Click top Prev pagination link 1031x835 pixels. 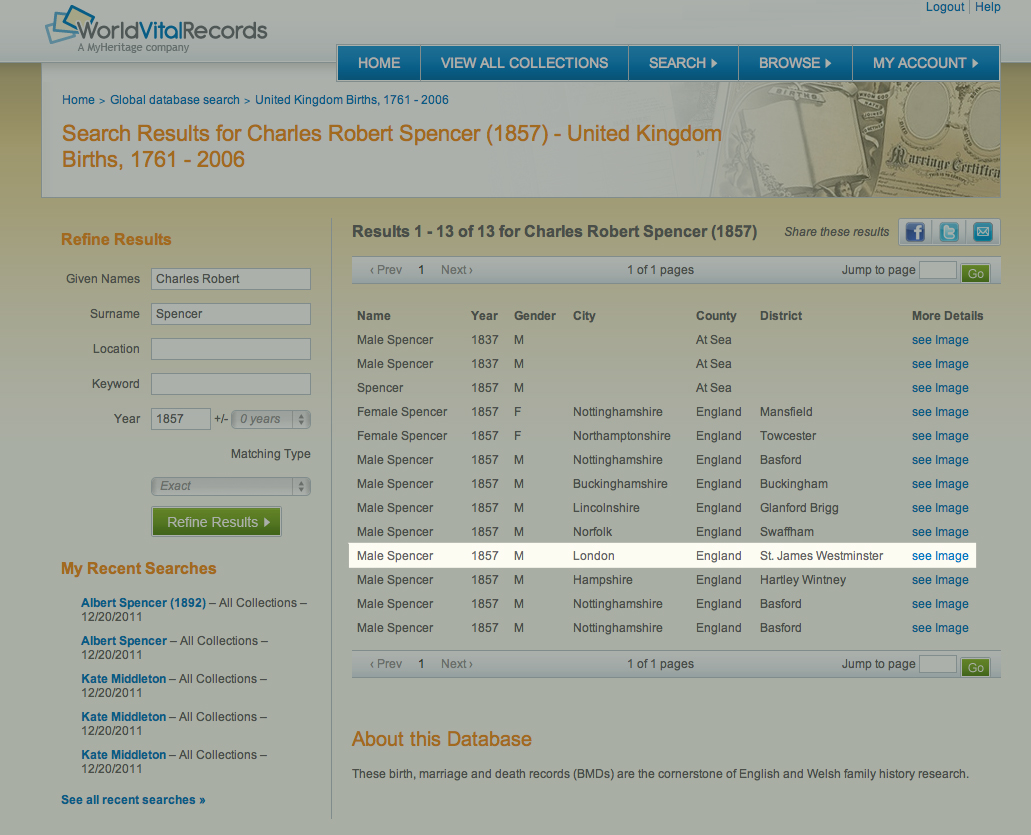pyautogui.click(x=386, y=270)
